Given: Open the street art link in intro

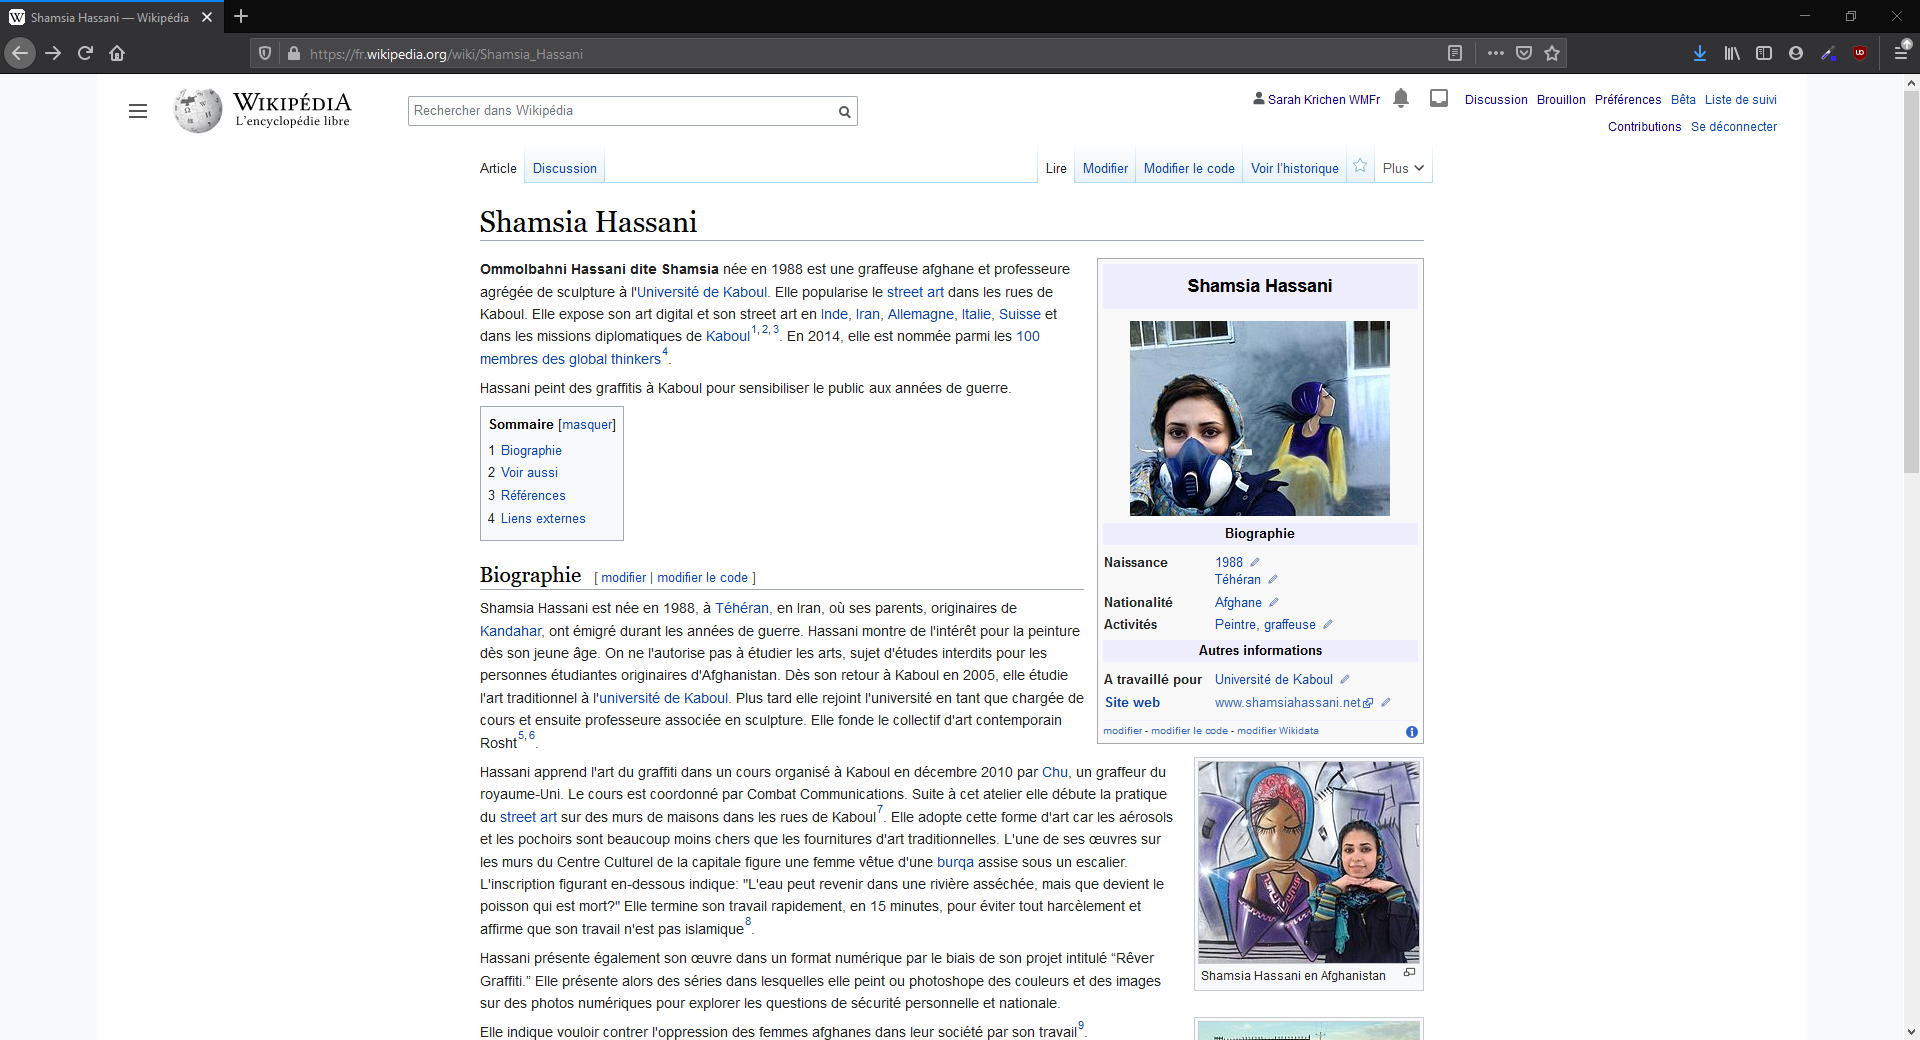Looking at the screenshot, I should [x=915, y=292].
